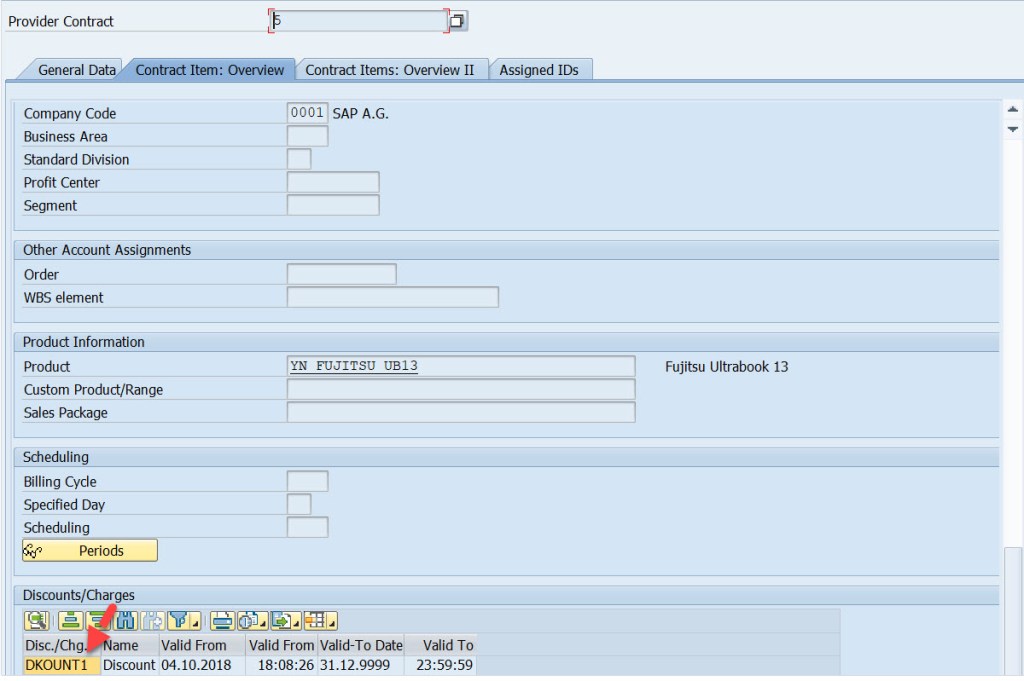Screen dimensions: 1024x681
Task: Open details view in Discounts/Charges toolbar
Action: (x=37, y=621)
